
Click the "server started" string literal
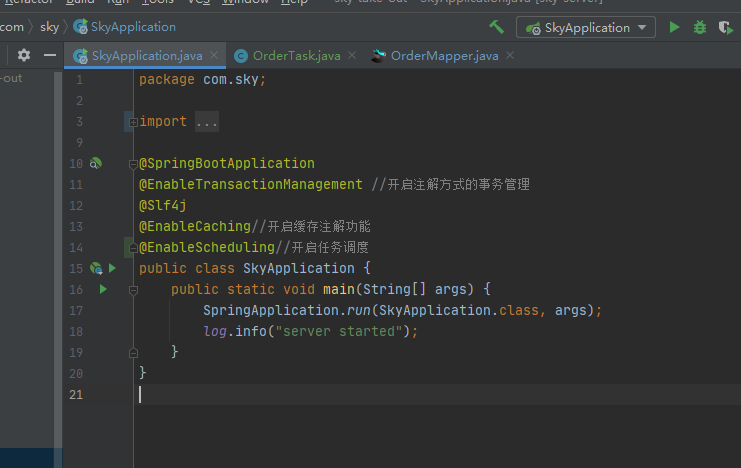(338, 331)
